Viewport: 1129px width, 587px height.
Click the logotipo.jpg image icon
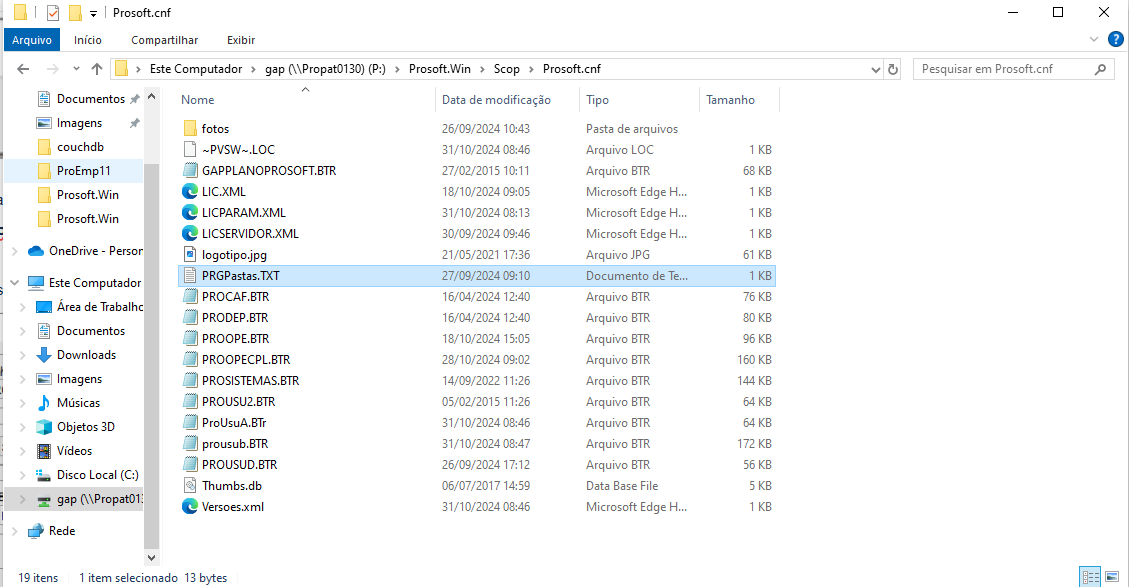[190, 254]
